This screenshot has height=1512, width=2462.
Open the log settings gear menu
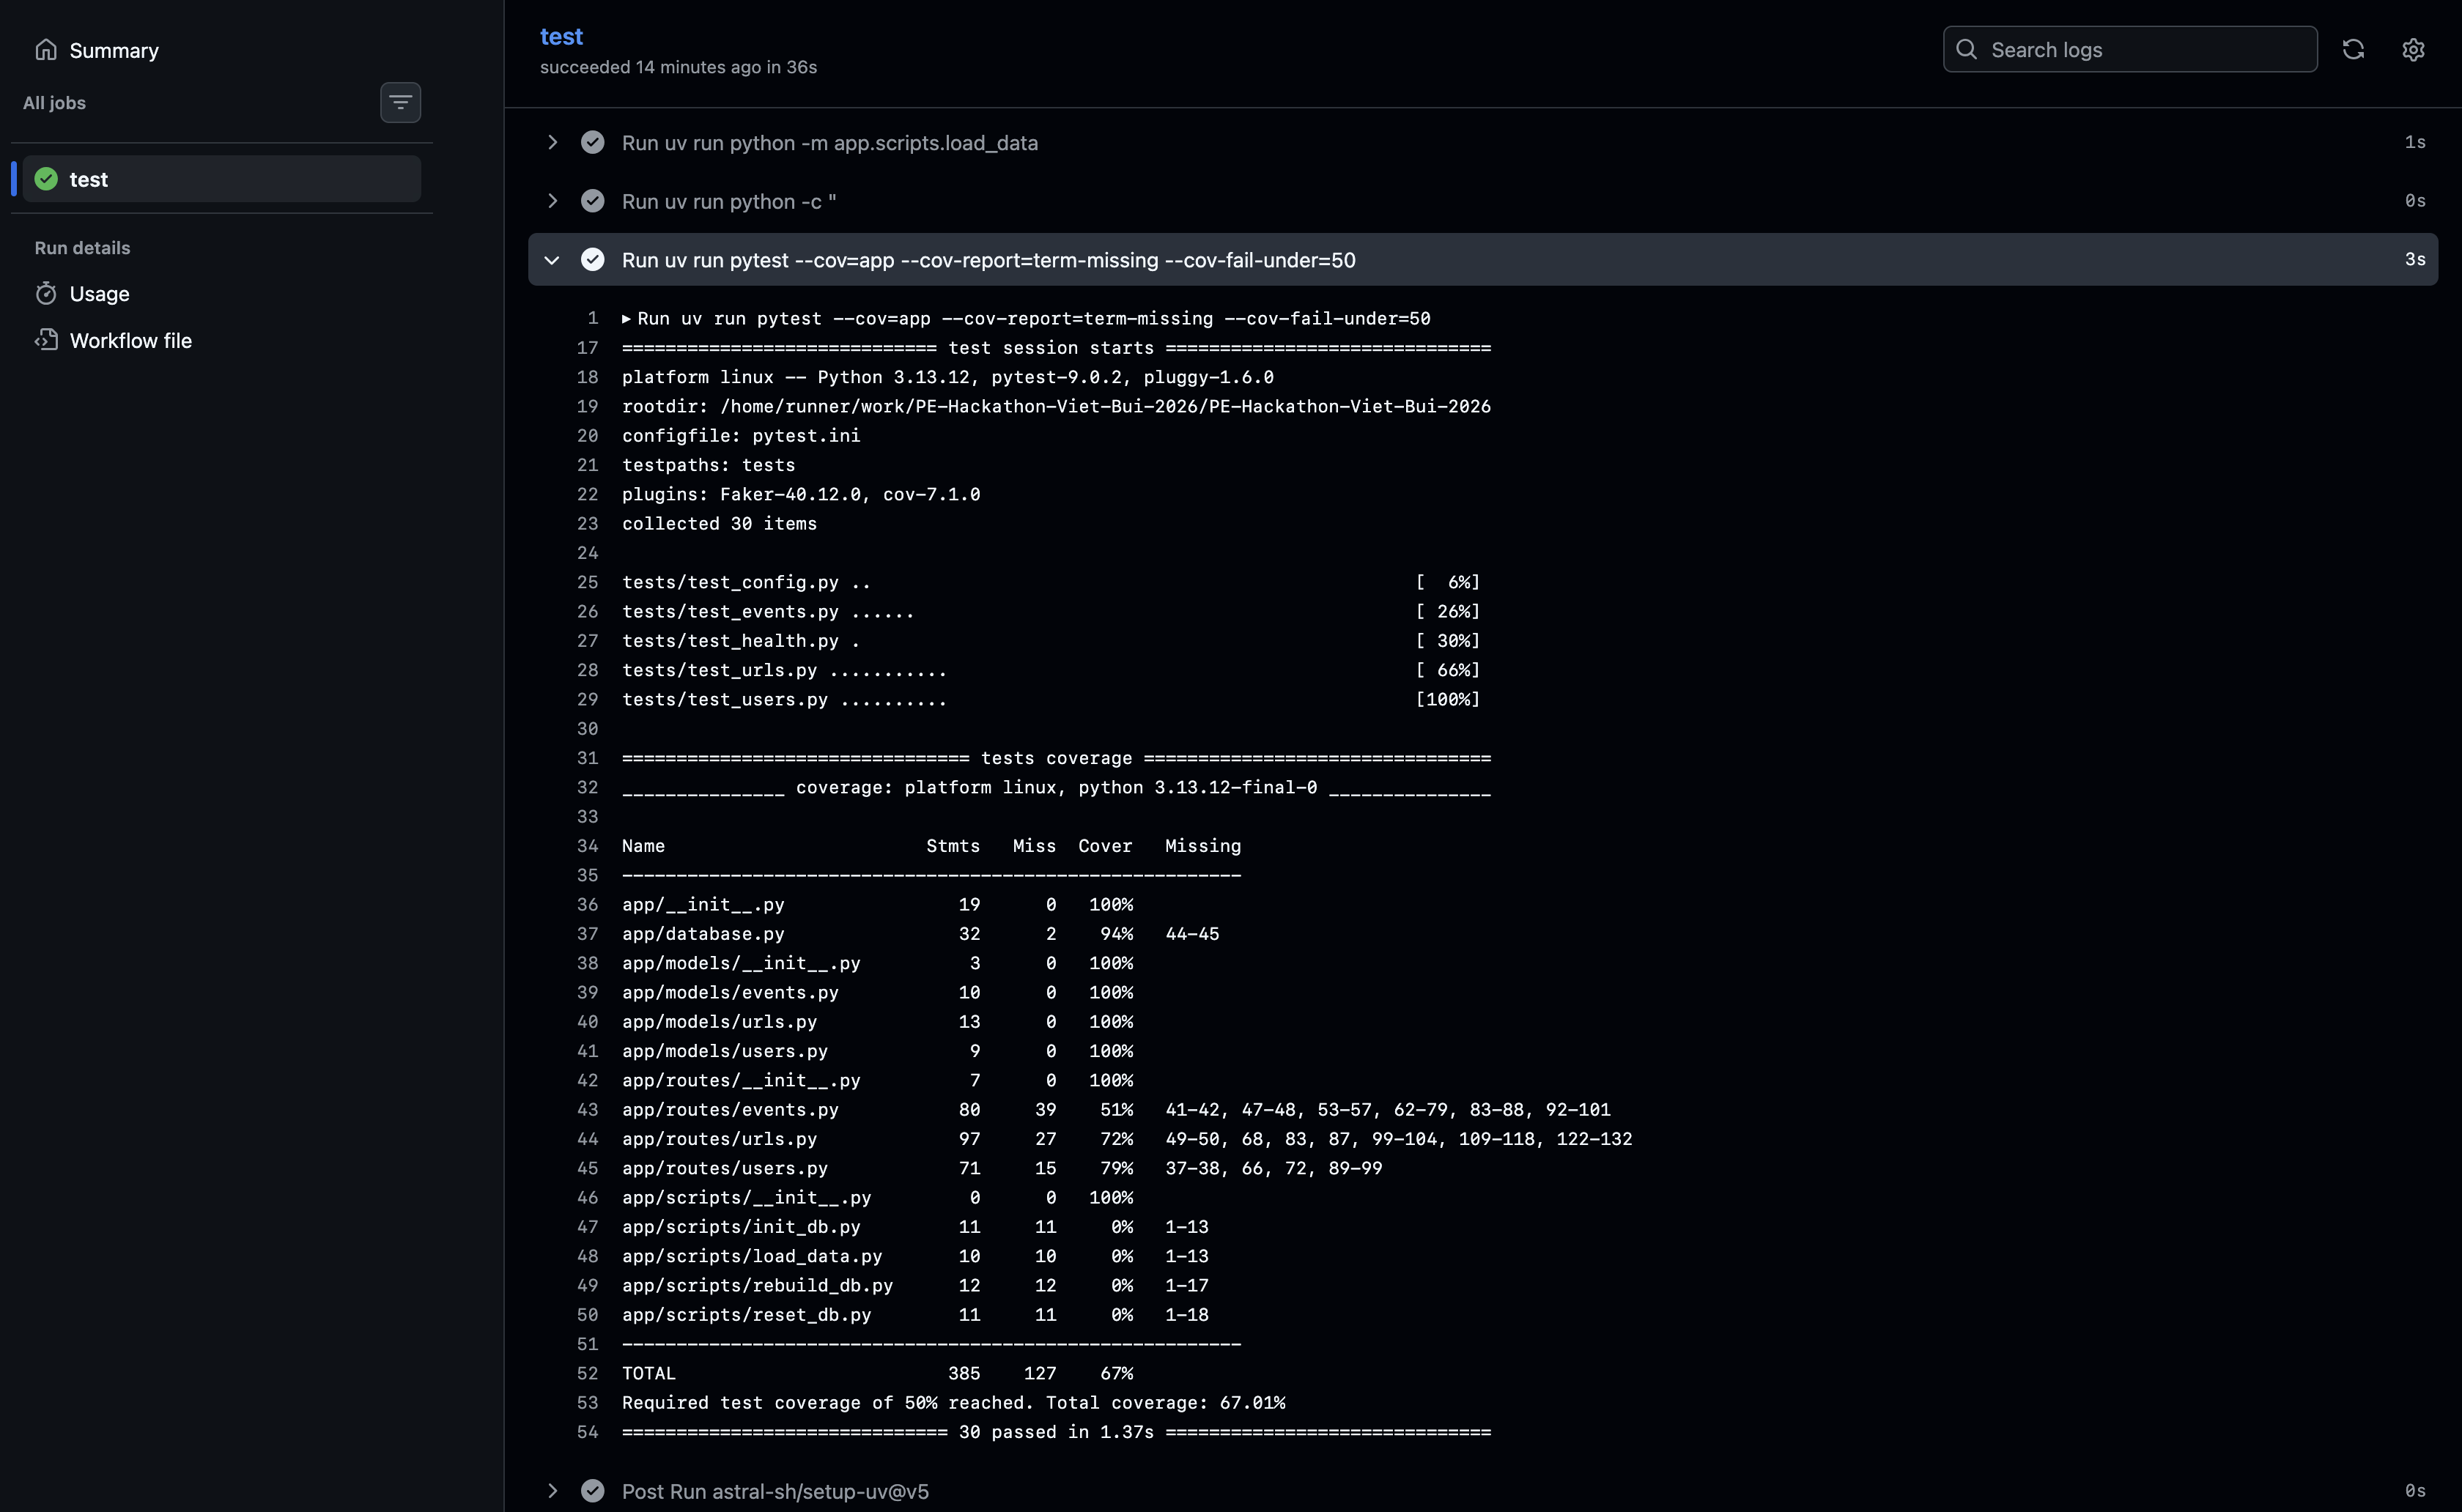[x=2413, y=49]
